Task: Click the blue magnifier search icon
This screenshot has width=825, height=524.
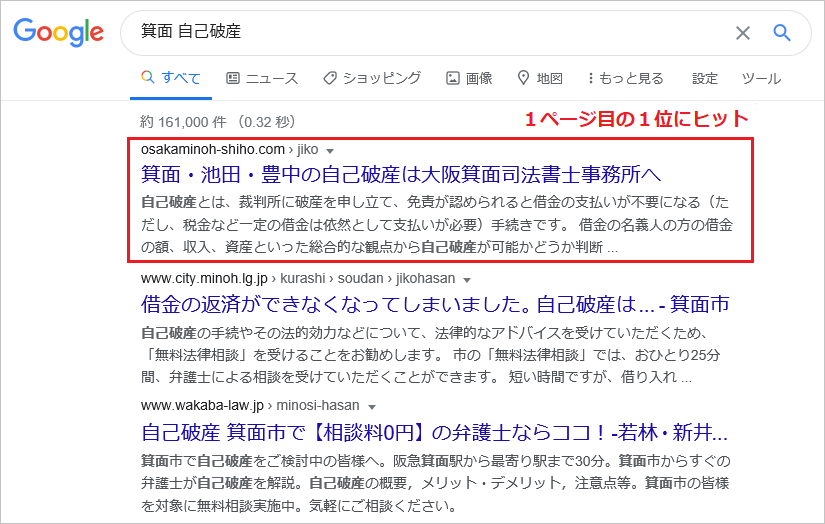Action: [781, 33]
